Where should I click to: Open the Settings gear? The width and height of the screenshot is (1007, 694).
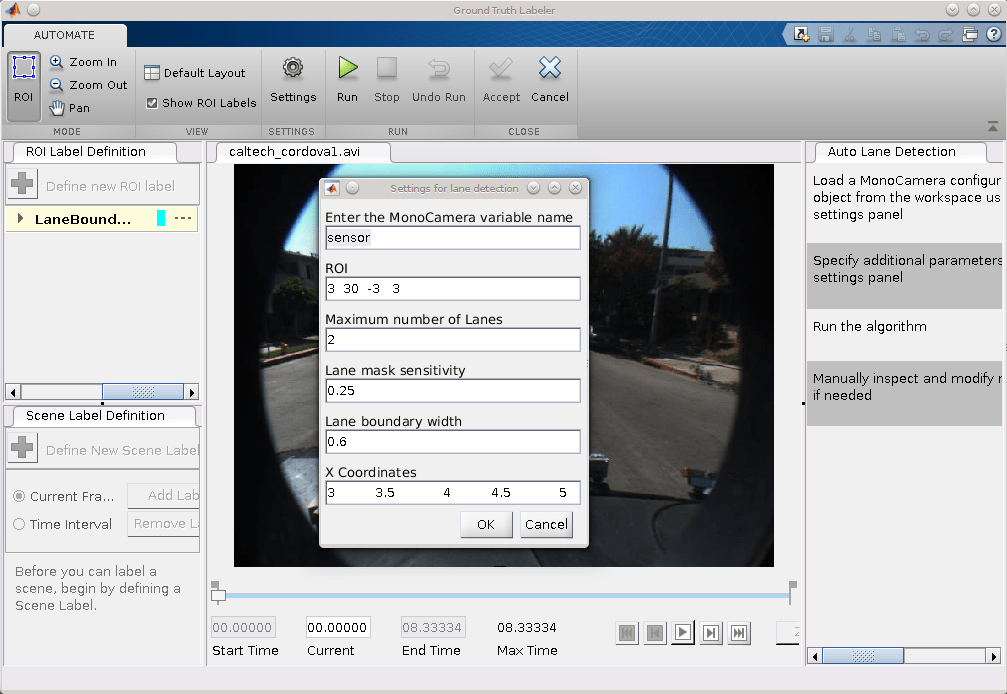tap(292, 80)
